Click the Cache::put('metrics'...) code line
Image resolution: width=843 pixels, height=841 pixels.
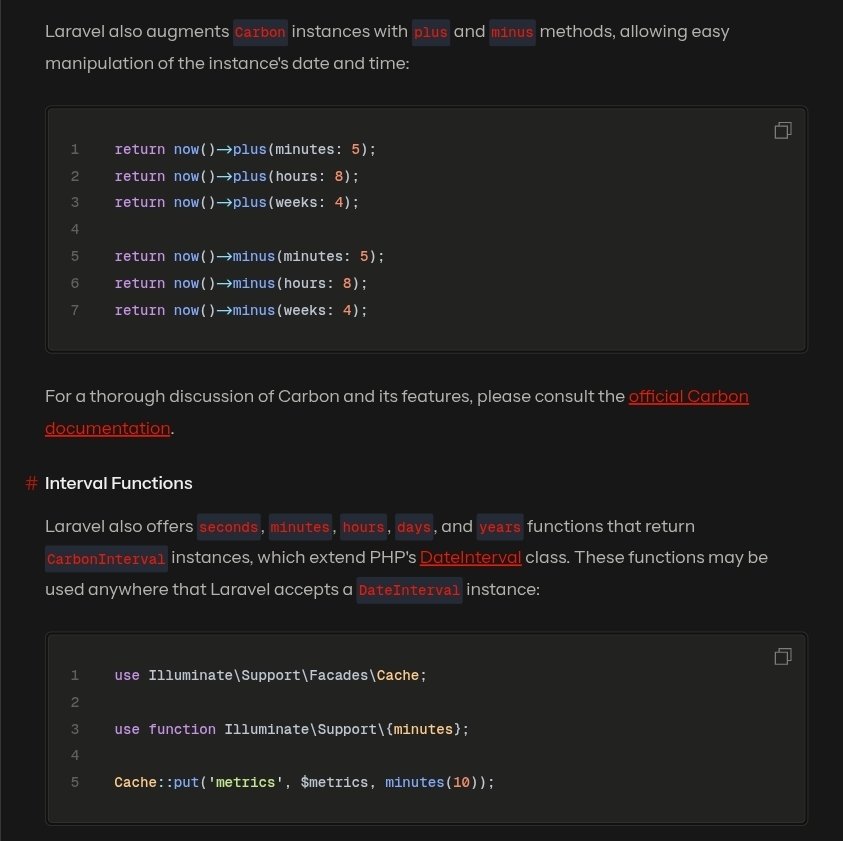pyautogui.click(x=304, y=782)
